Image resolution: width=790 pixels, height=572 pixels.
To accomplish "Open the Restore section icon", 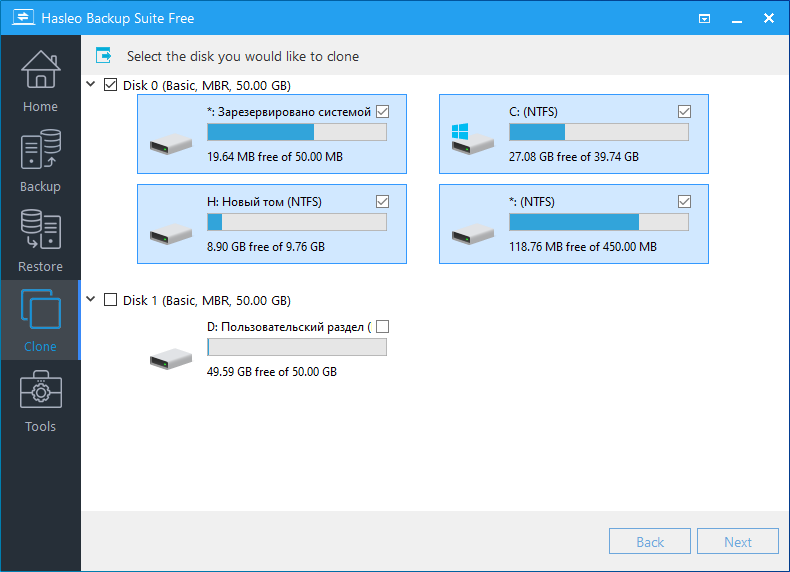I will (40, 230).
